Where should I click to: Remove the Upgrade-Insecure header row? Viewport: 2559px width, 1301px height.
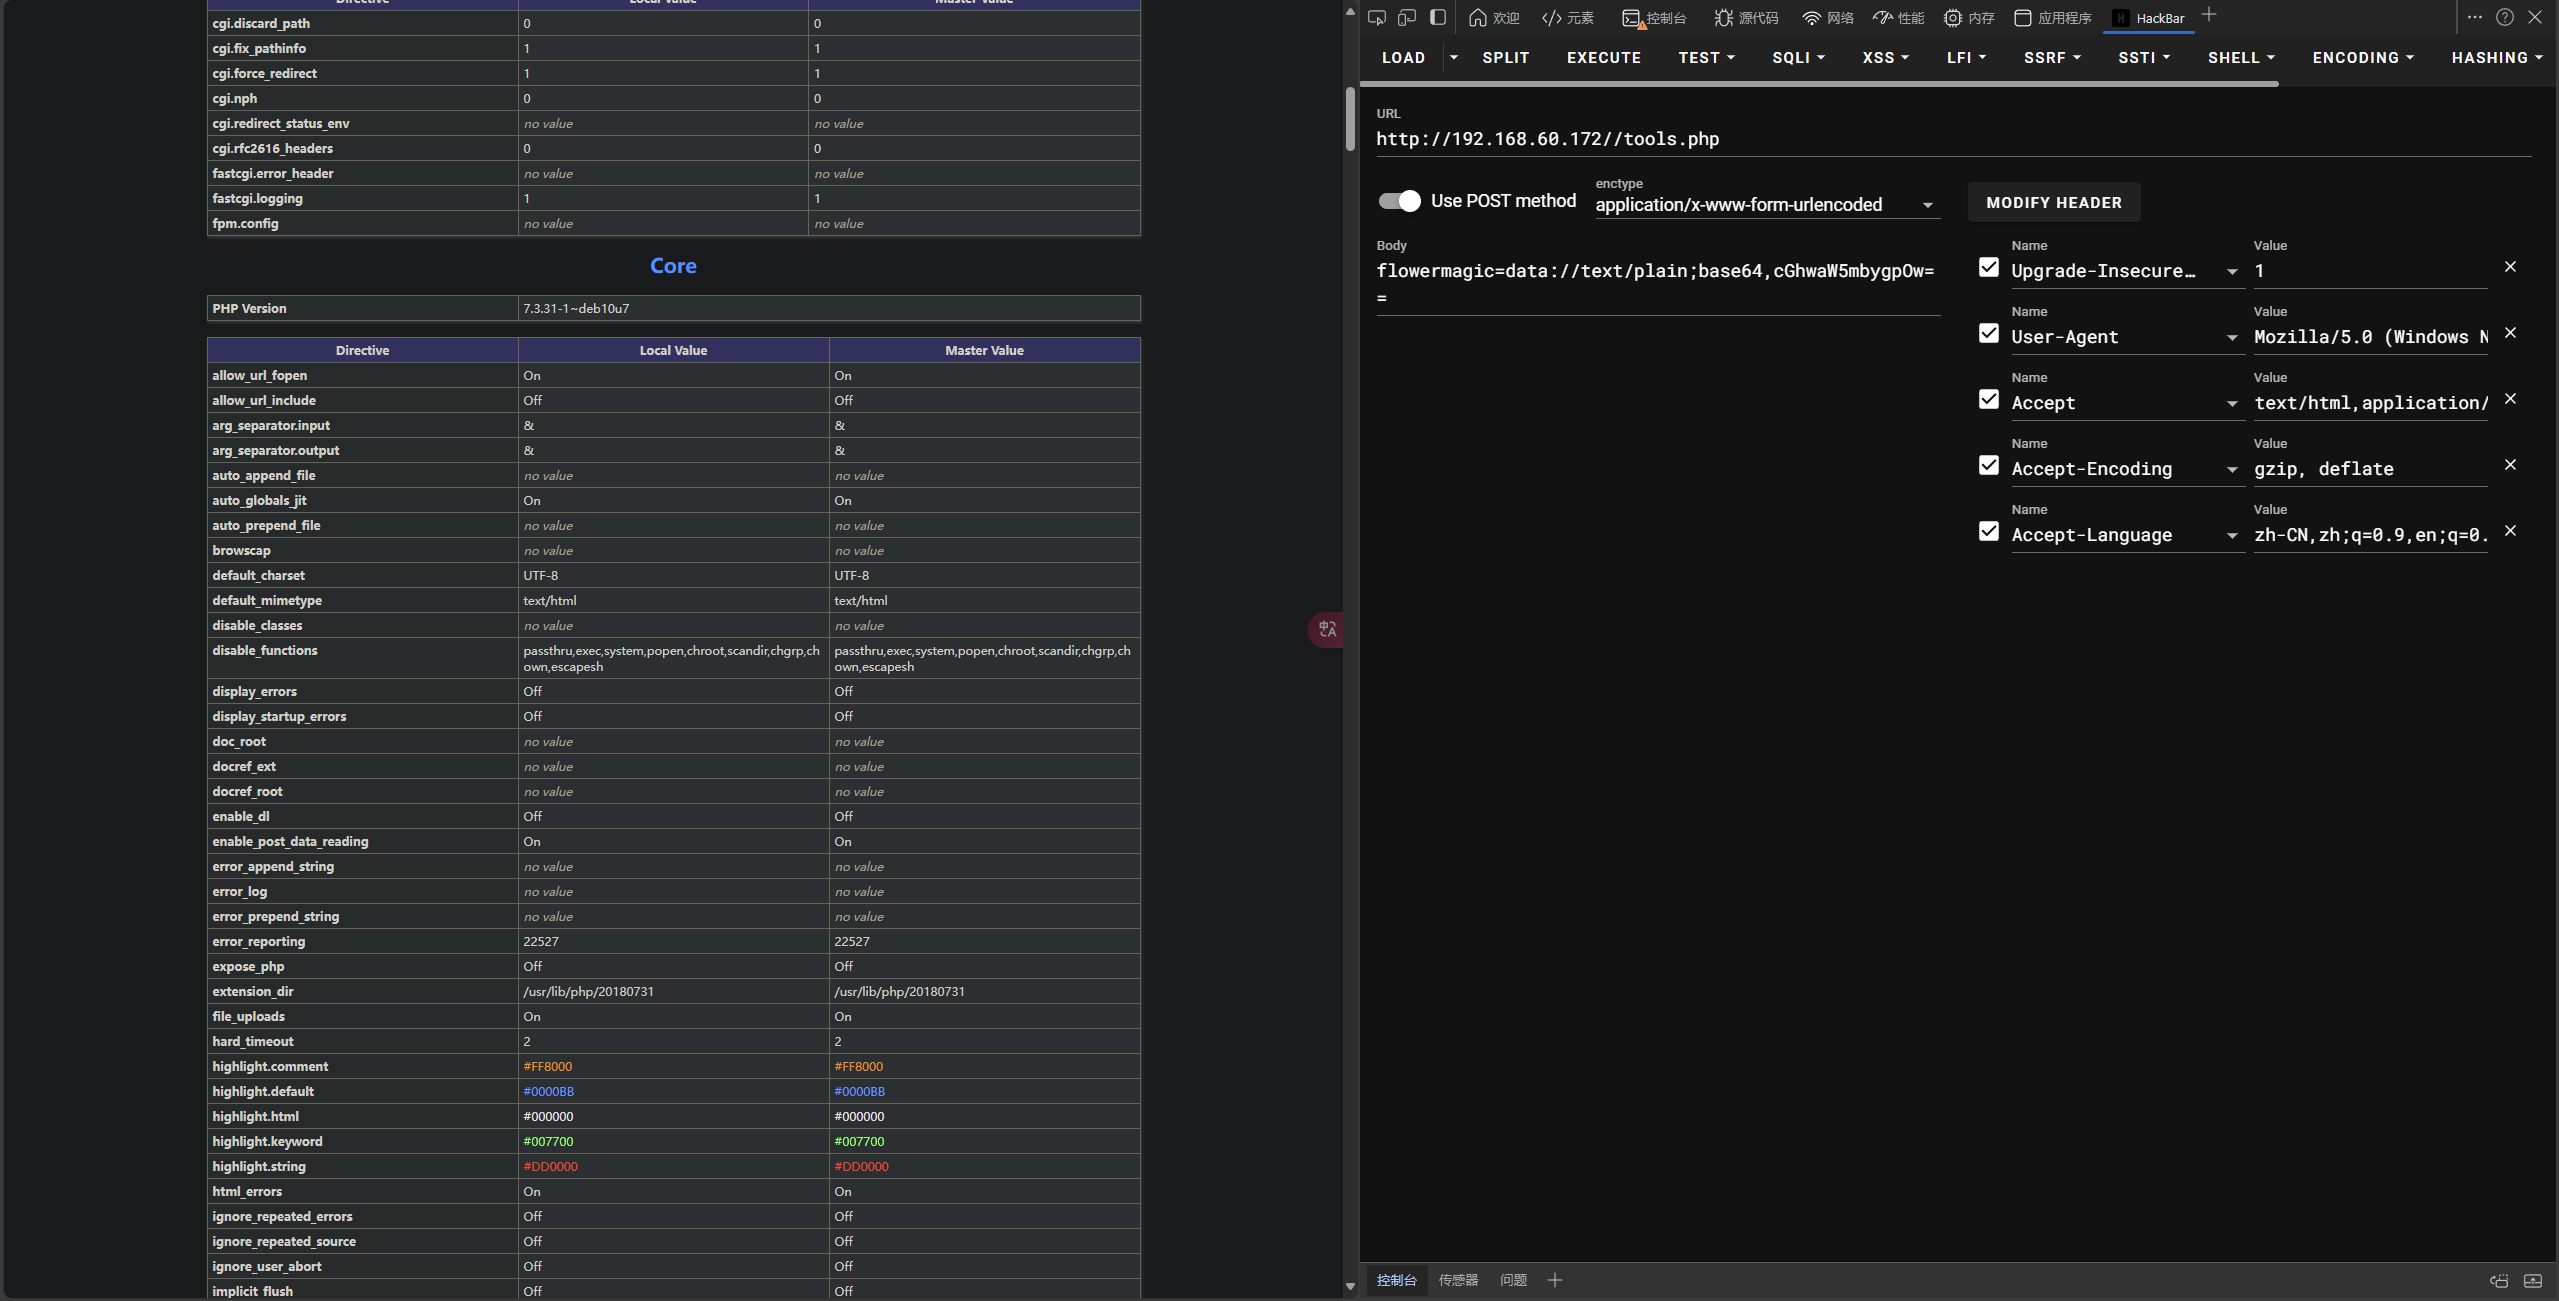(2510, 267)
